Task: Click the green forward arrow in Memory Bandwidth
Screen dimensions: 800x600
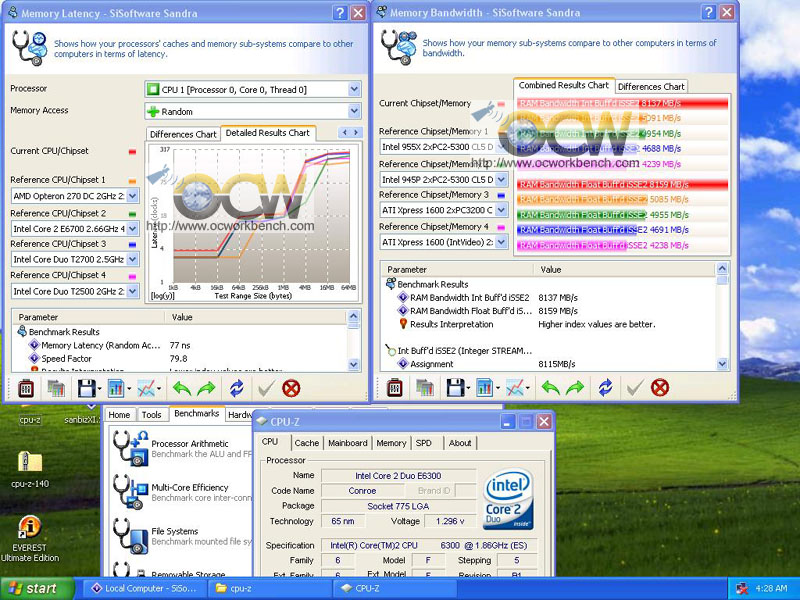Action: 575,388
